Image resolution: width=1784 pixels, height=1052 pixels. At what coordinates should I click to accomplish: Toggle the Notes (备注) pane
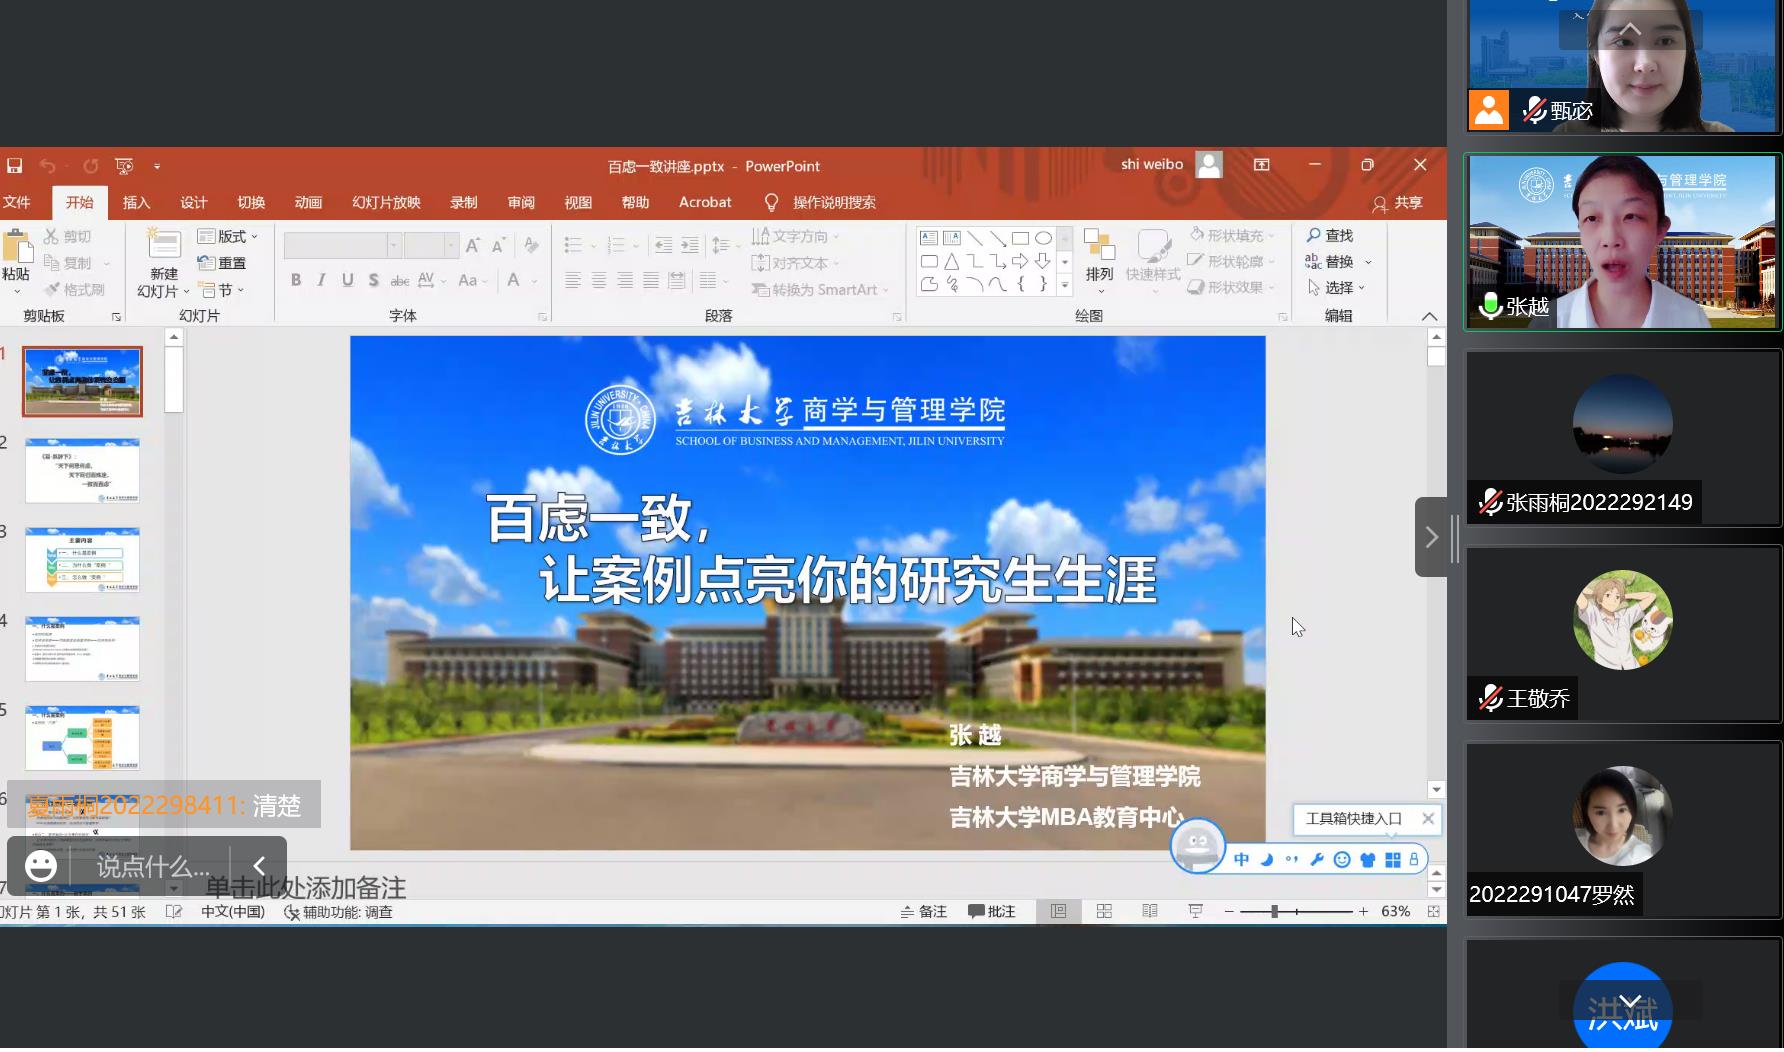[x=923, y=911]
